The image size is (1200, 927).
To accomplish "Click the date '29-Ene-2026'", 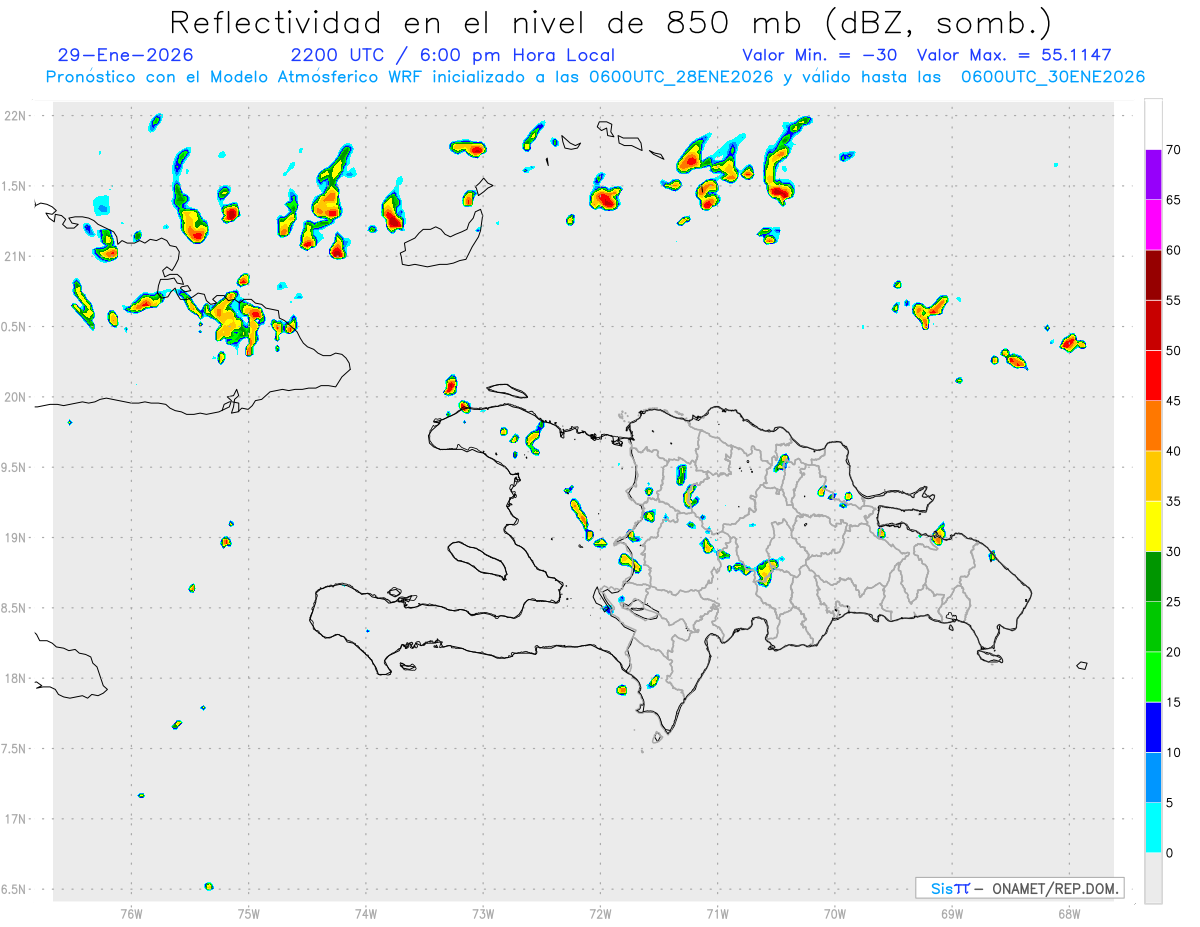I will [126, 55].
